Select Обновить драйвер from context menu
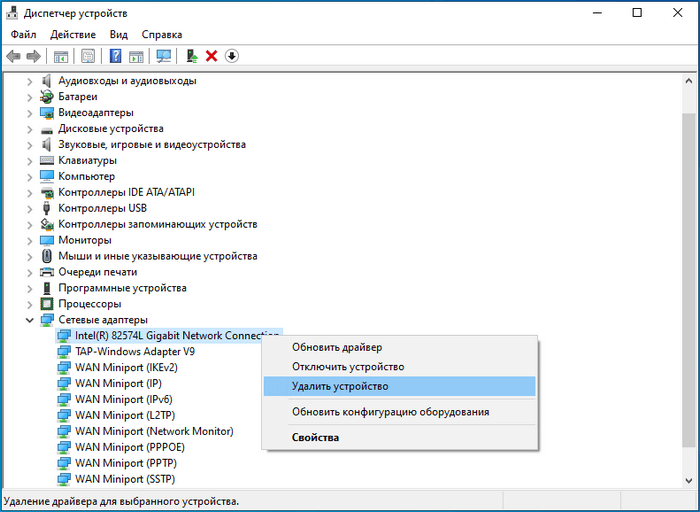Viewport: 700px width, 512px height. [x=337, y=347]
